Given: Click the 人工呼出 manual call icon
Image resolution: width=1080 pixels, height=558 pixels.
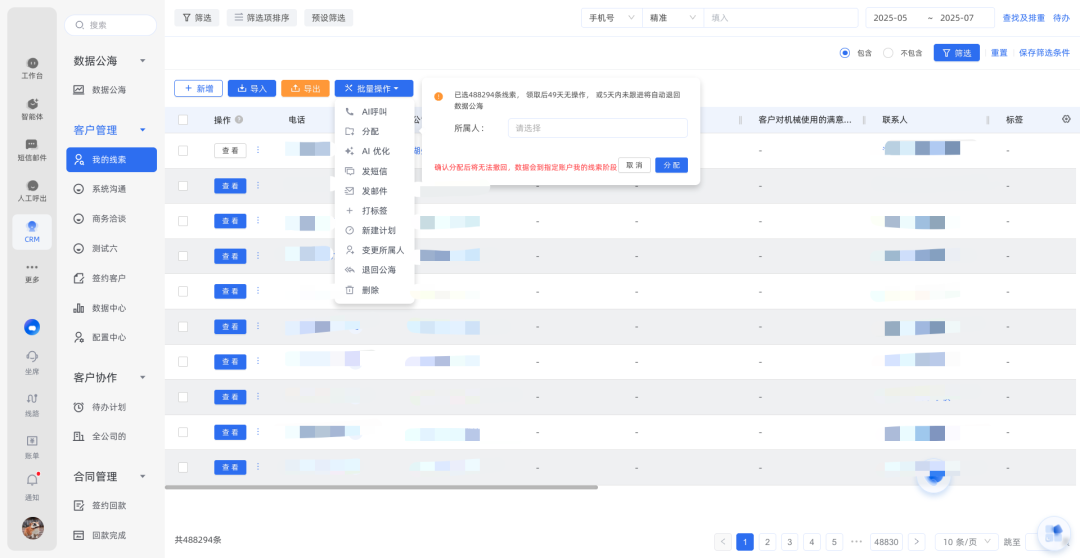Looking at the screenshot, I should coord(32,188).
